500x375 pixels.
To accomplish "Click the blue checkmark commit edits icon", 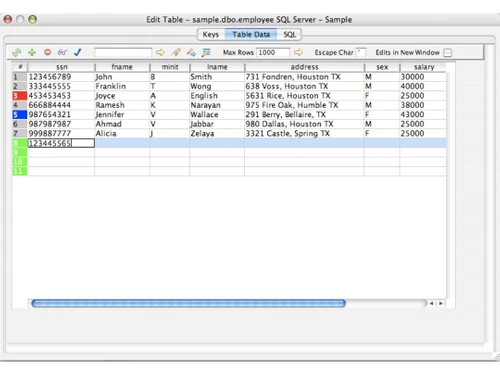I will (x=78, y=52).
